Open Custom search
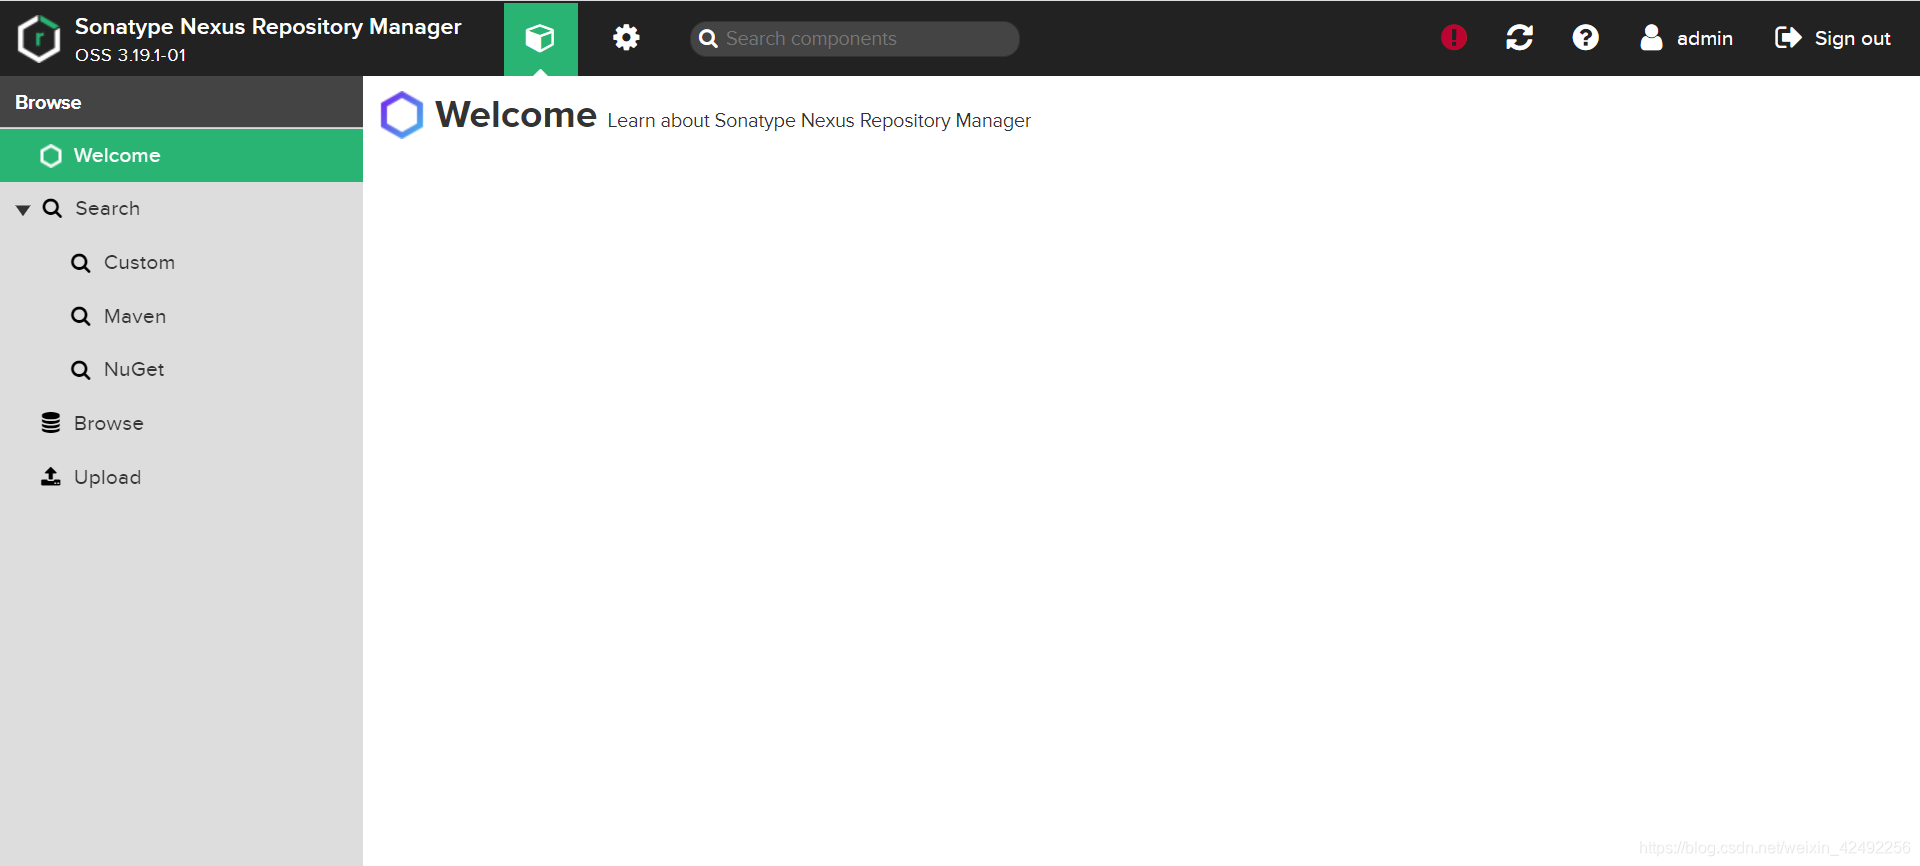Screen dimensions: 1920x866 [x=181, y=262]
